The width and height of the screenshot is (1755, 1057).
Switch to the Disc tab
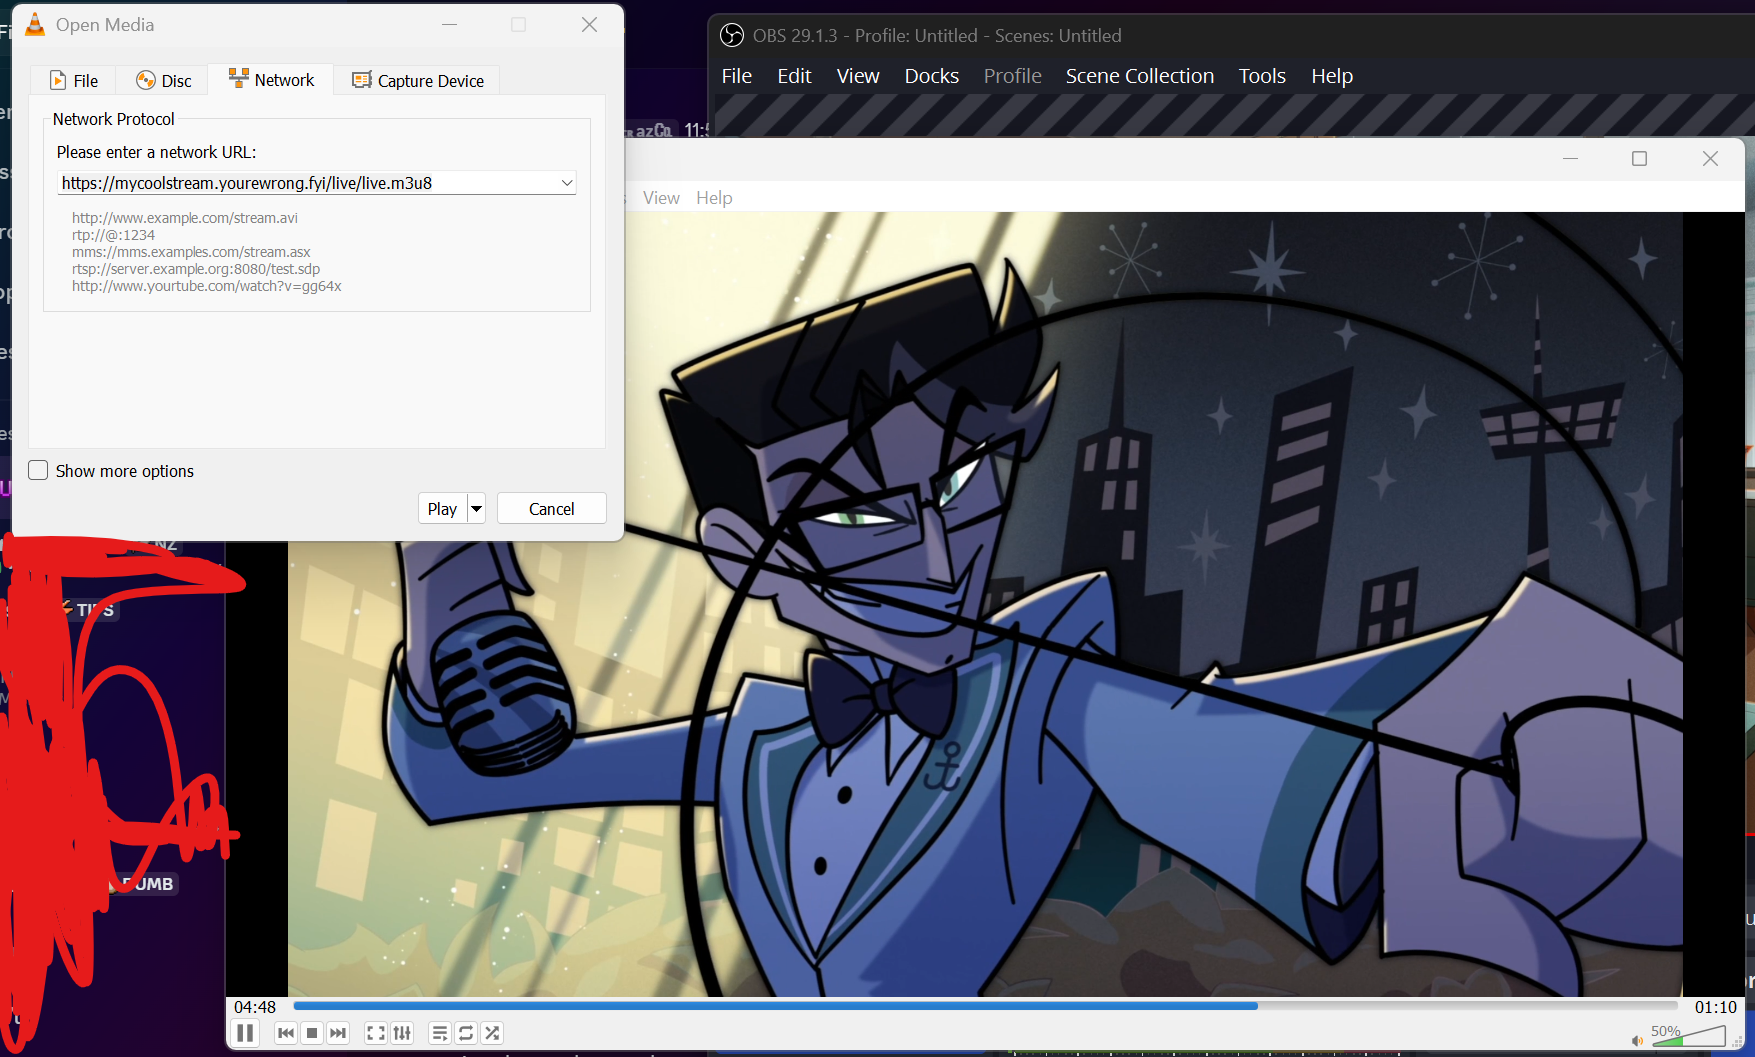(164, 81)
